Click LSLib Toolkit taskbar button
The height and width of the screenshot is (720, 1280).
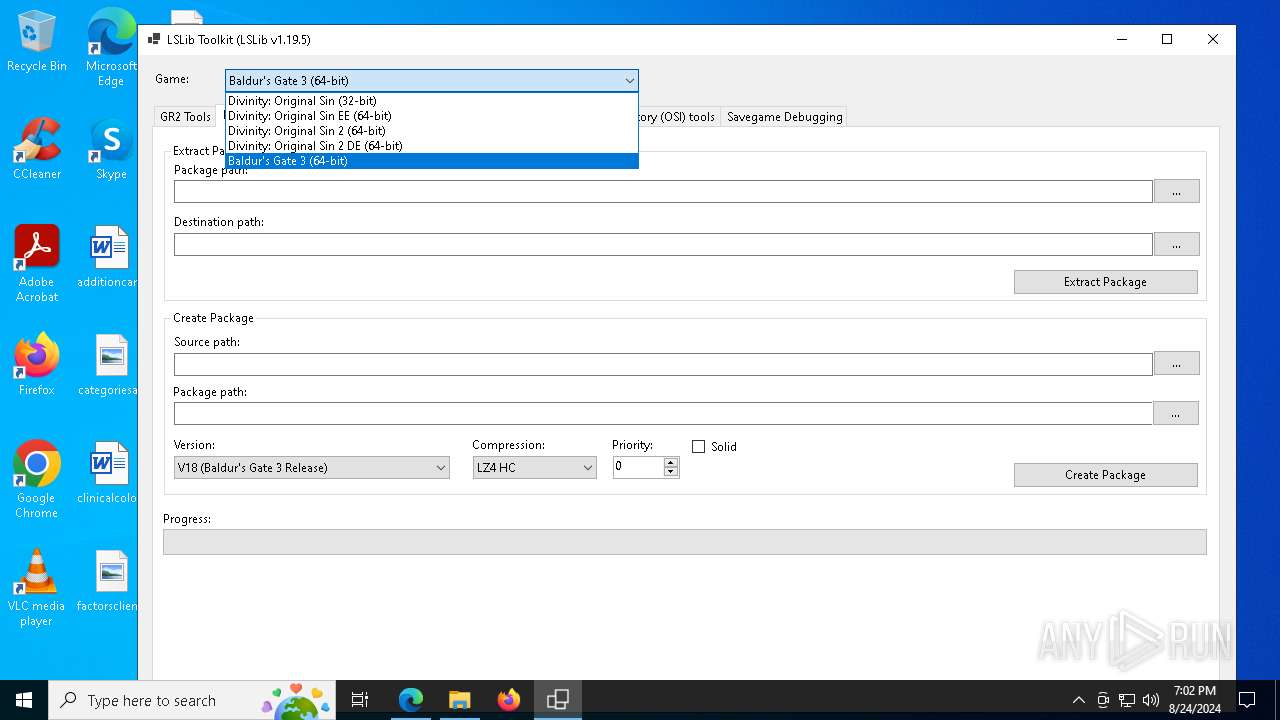pyautogui.click(x=558, y=700)
